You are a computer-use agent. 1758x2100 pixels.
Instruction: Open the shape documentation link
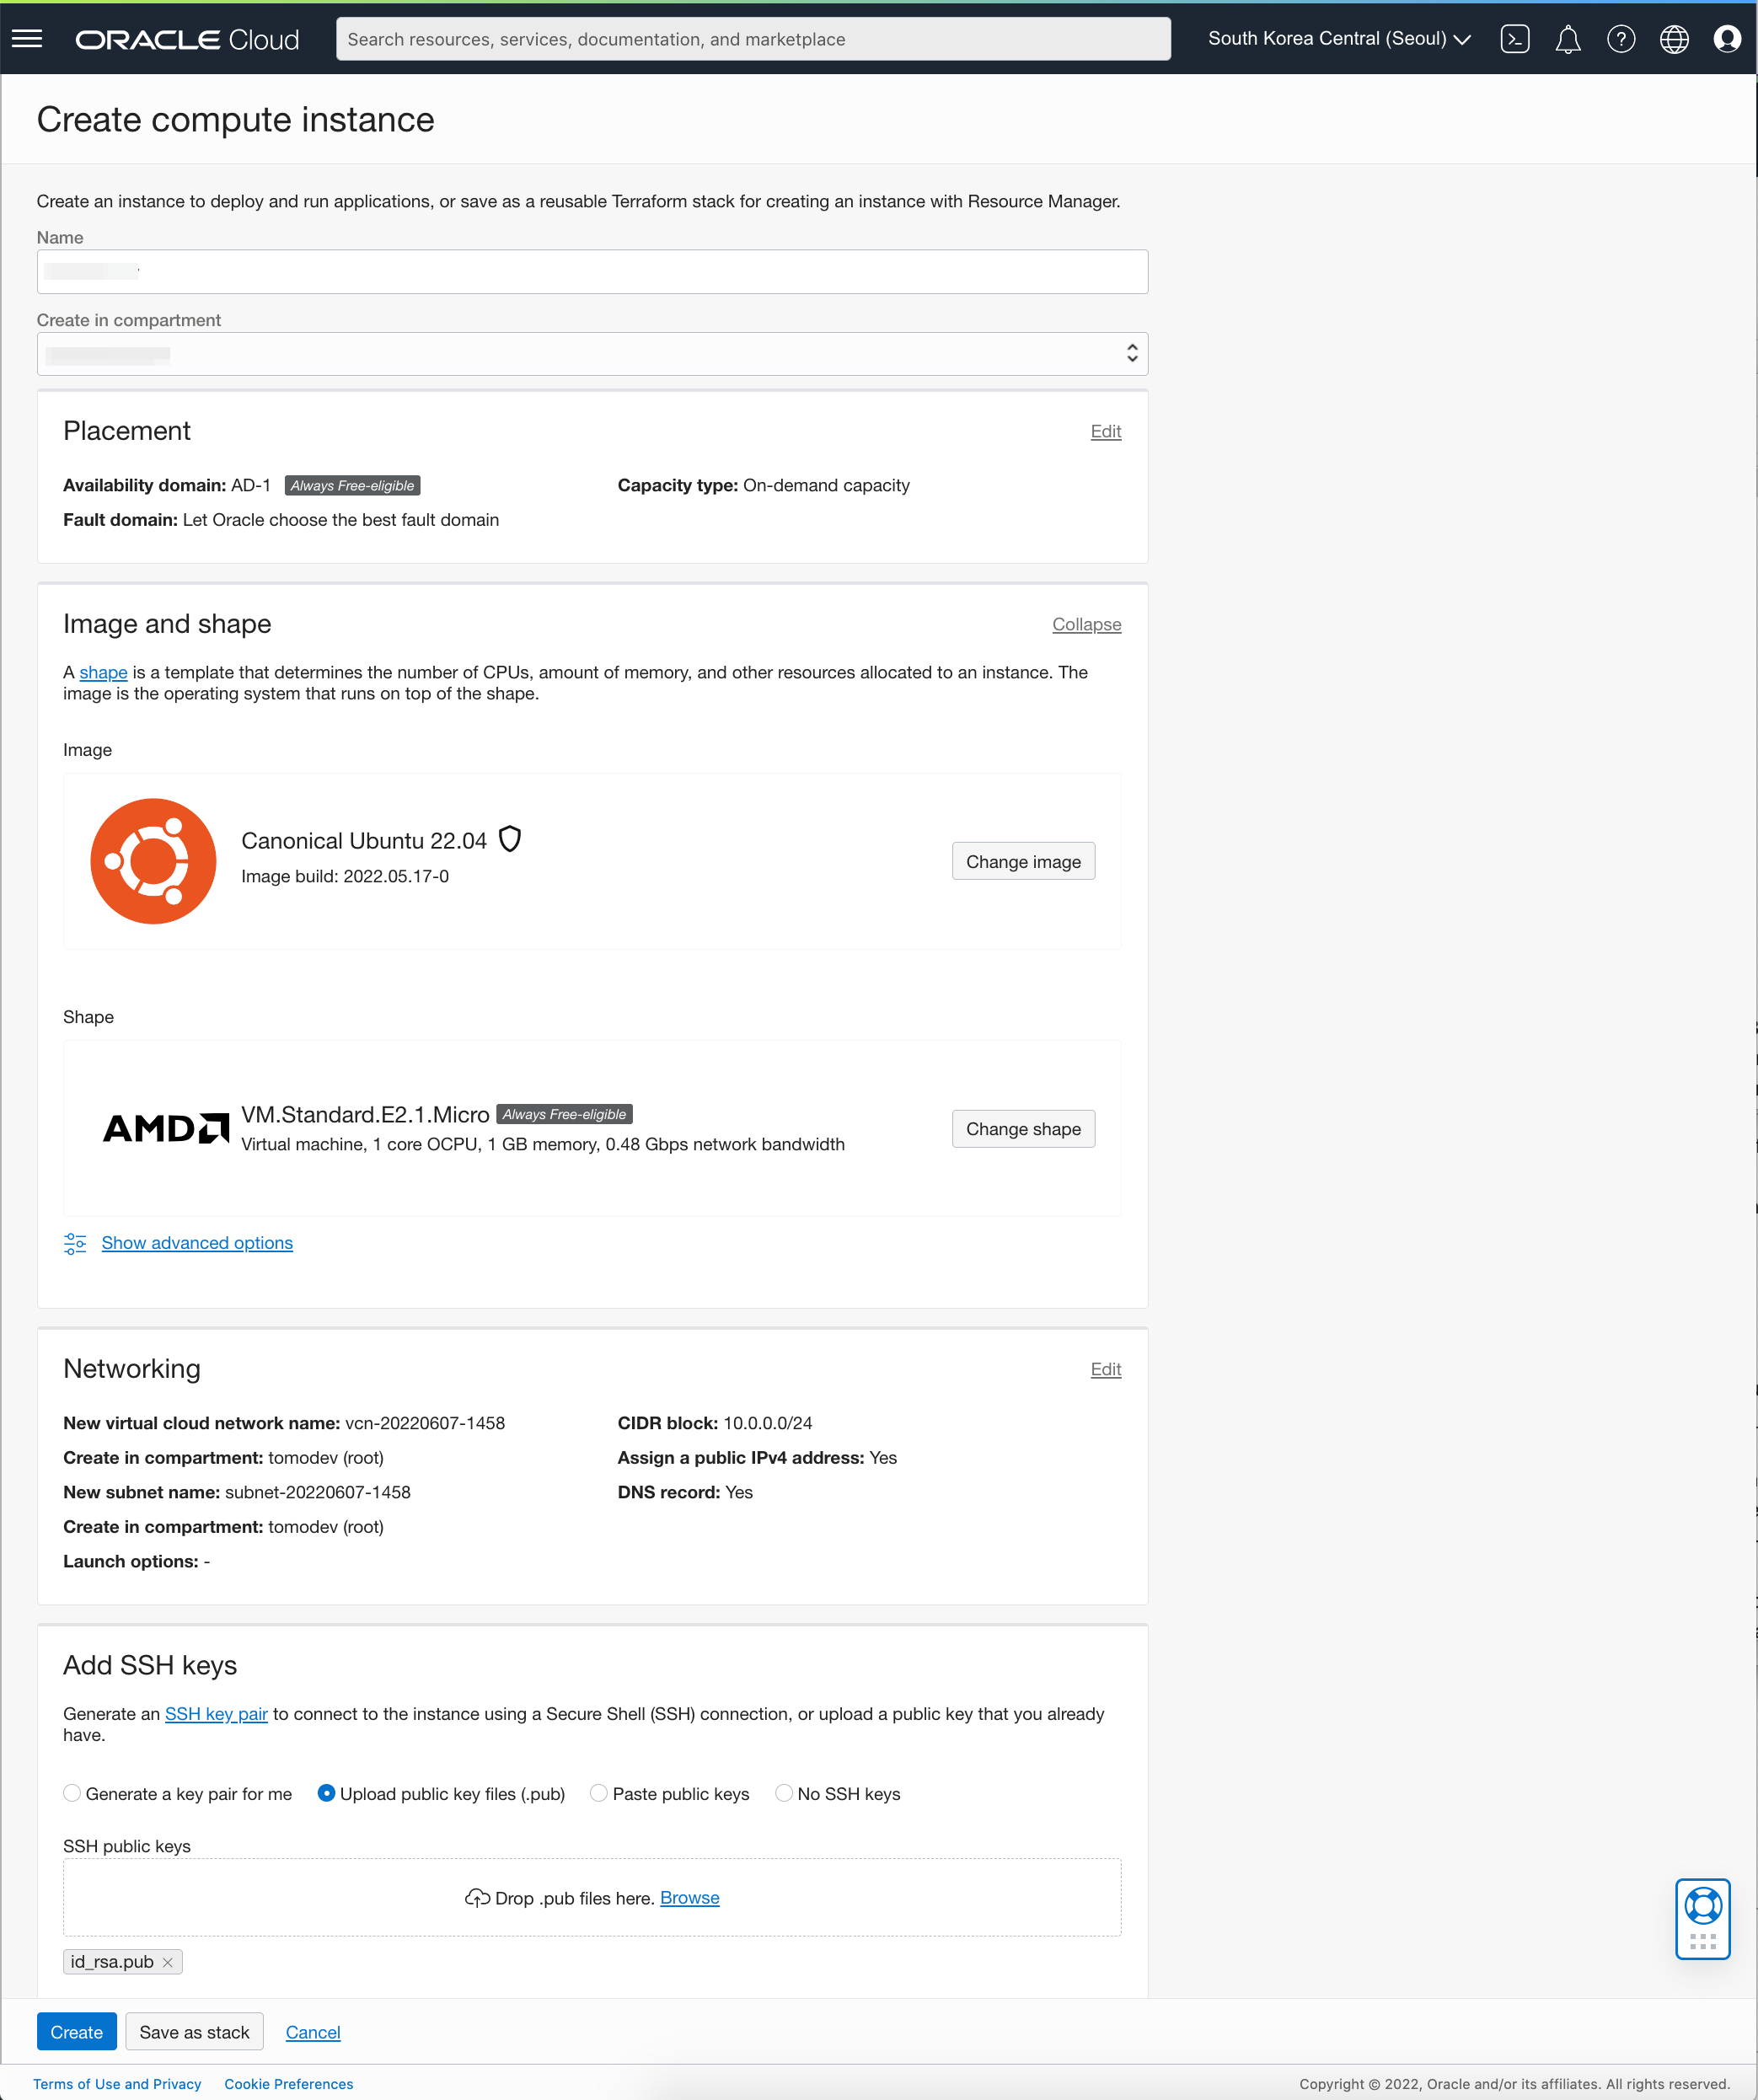click(x=102, y=672)
